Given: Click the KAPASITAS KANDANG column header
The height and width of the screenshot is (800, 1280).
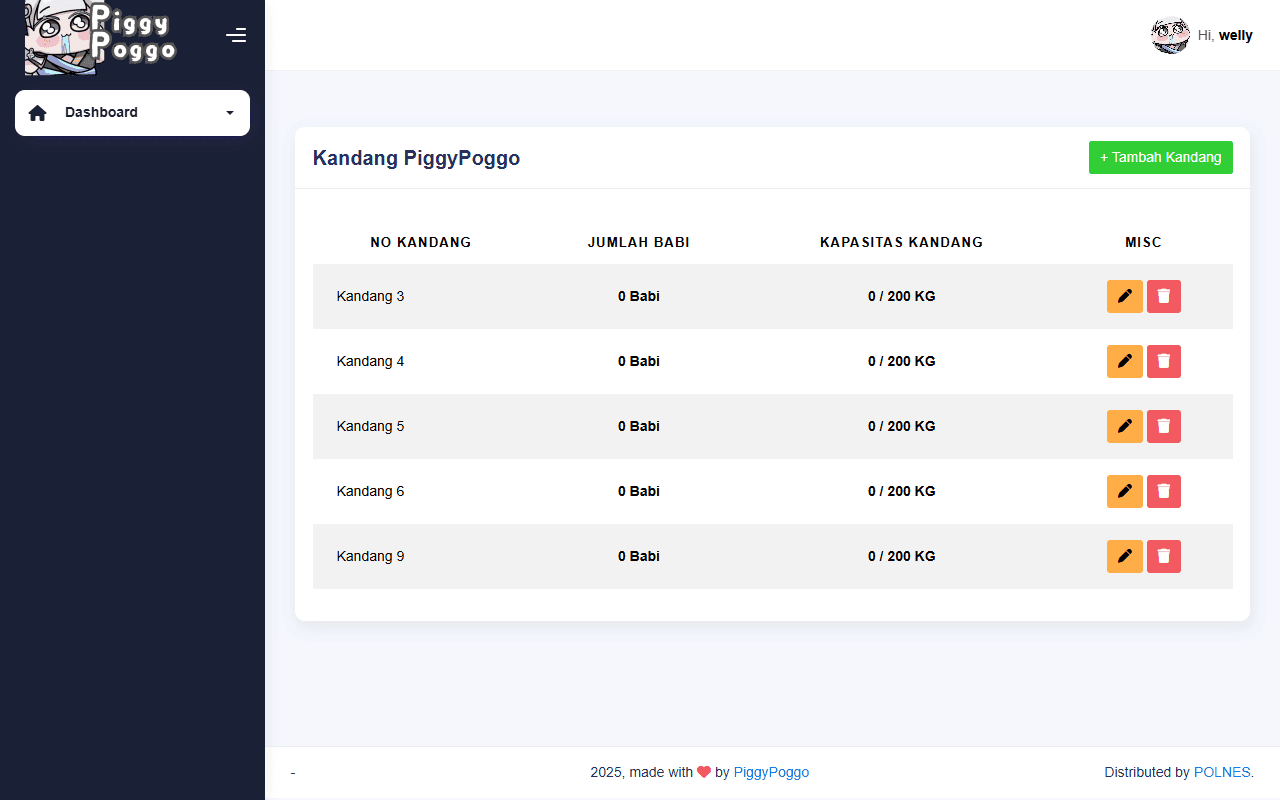Looking at the screenshot, I should (902, 242).
